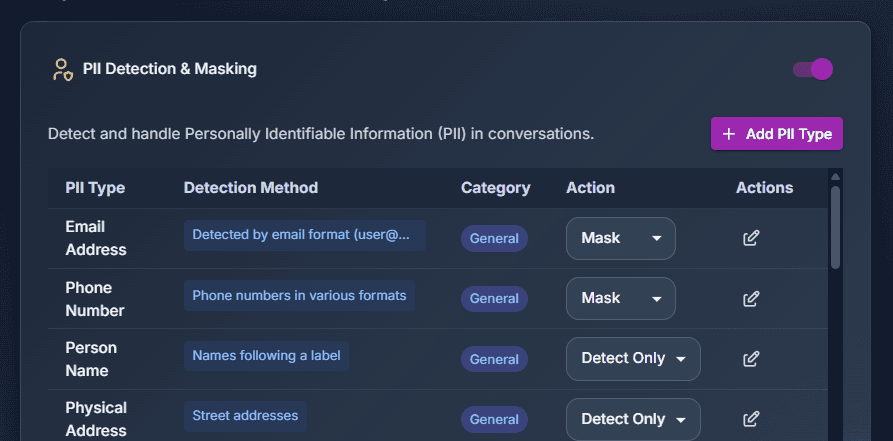This screenshot has width=893, height=441.
Task: Click the Actions column header
Action: click(x=764, y=188)
